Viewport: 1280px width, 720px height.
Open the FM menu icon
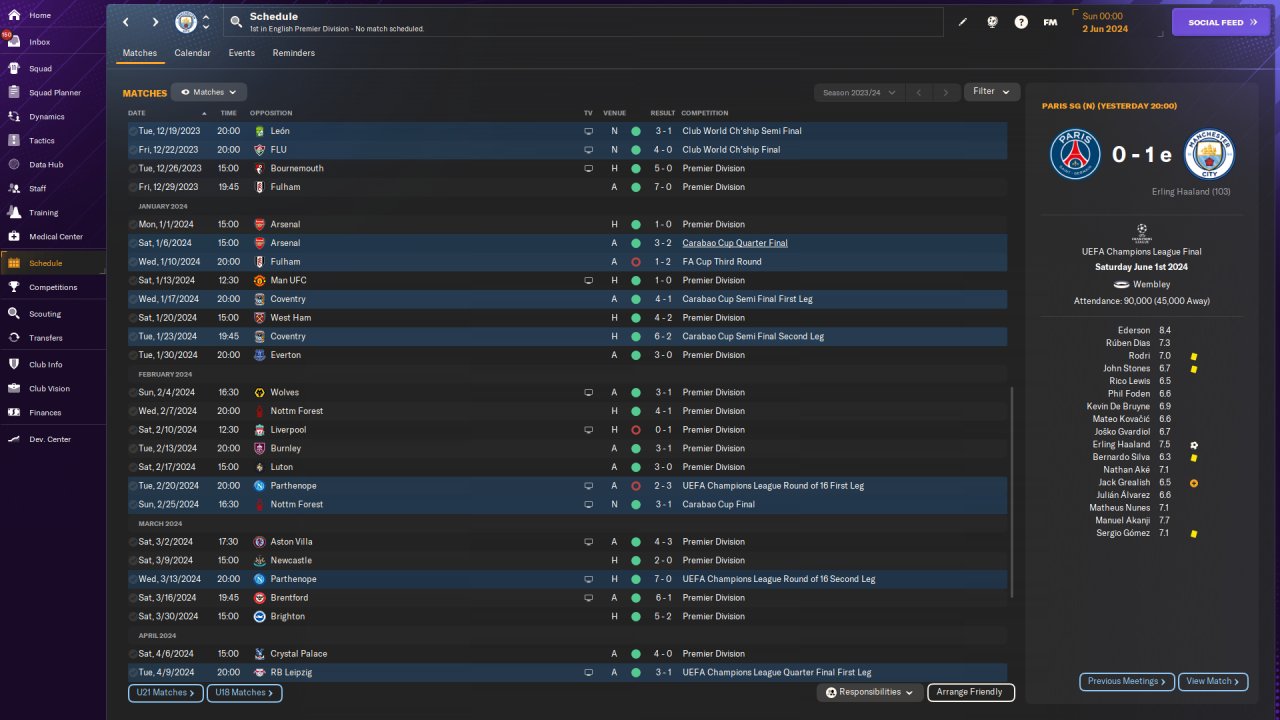(x=1050, y=22)
